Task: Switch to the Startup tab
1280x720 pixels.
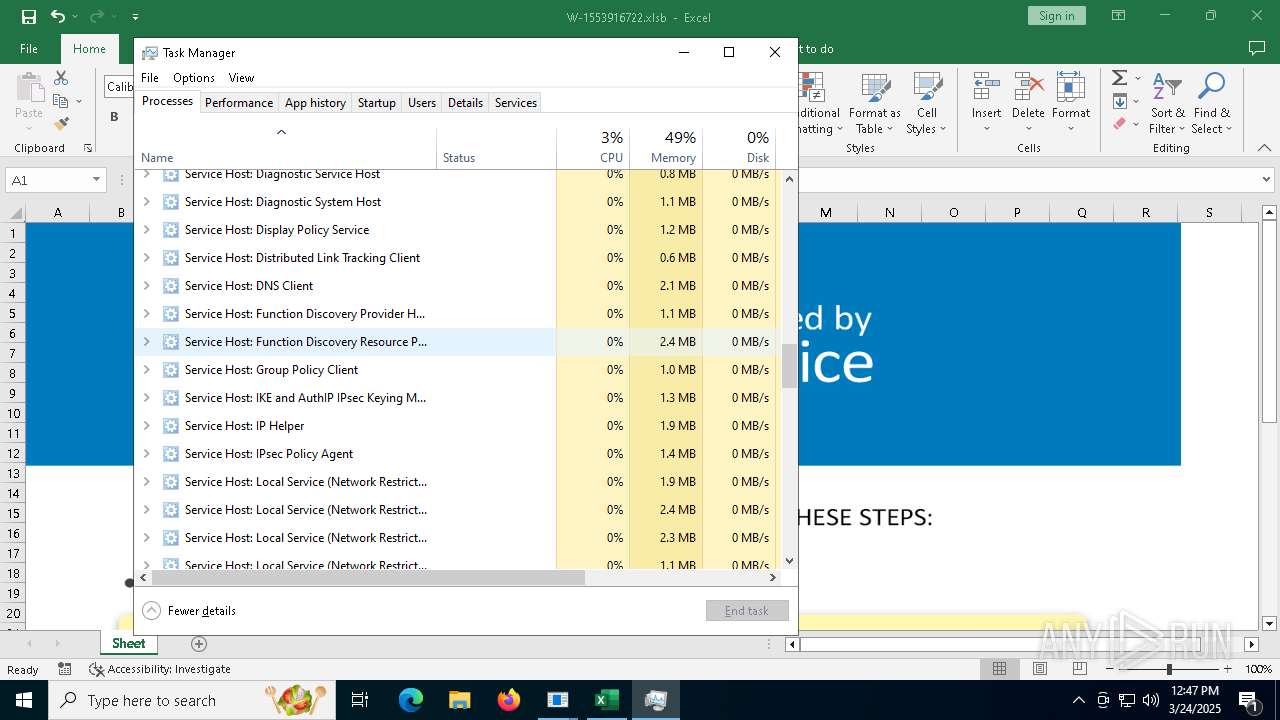Action: pos(377,103)
